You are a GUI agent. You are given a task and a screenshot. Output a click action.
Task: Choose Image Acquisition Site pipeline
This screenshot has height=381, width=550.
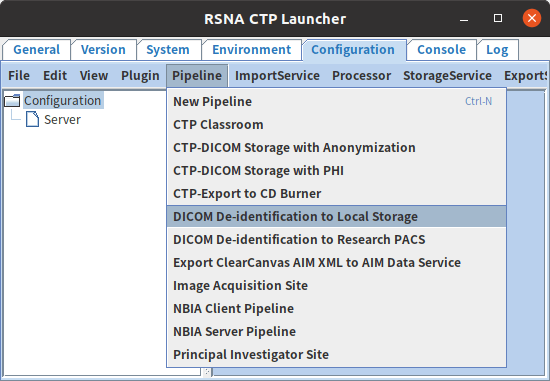(336, 285)
